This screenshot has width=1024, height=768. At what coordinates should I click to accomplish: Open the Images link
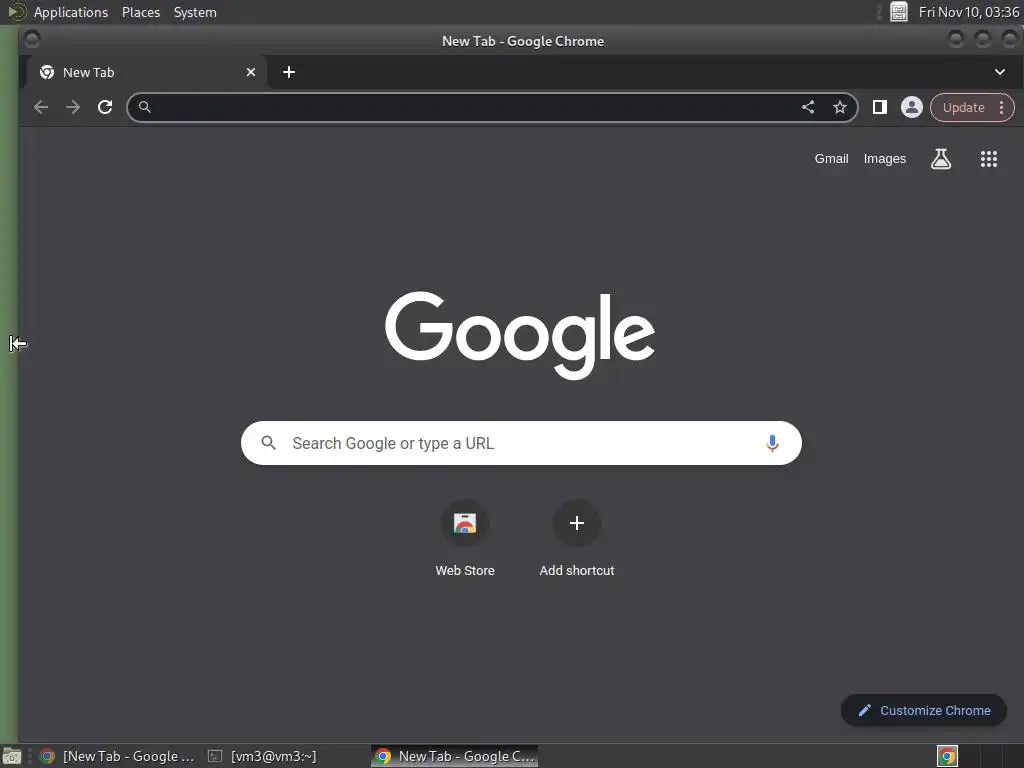tap(885, 159)
